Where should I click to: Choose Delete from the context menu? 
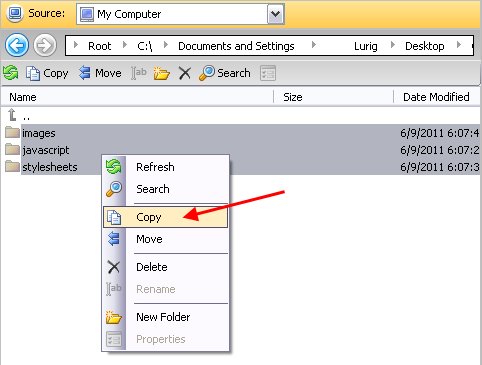166,267
